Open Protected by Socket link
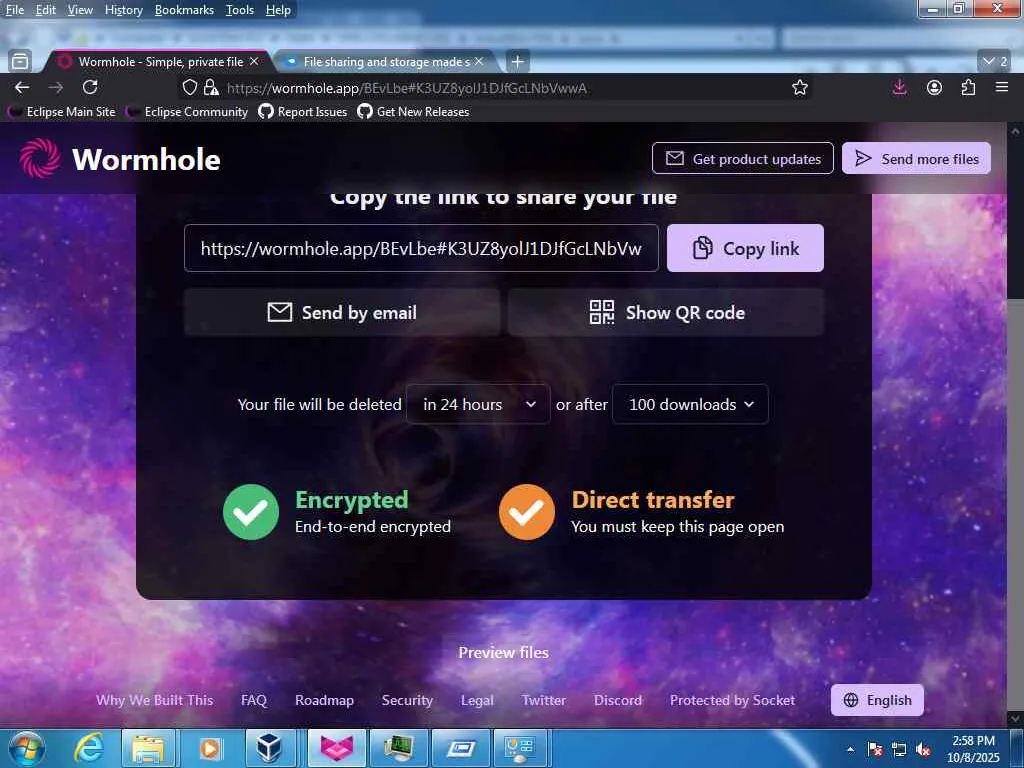Image resolution: width=1024 pixels, height=768 pixels. pos(733,700)
